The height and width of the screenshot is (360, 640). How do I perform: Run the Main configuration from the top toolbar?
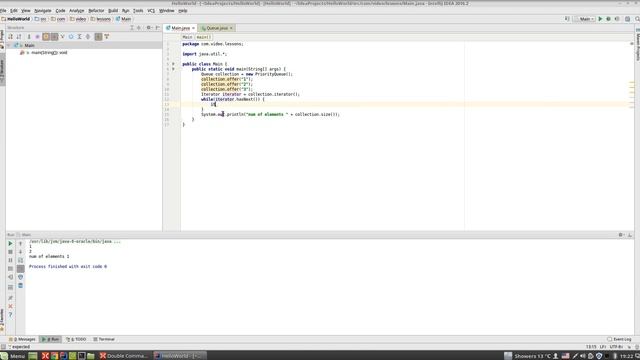click(600, 19)
